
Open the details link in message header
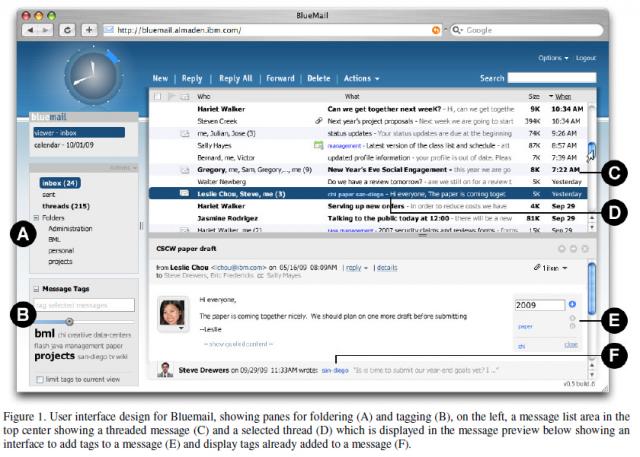tap(387, 268)
